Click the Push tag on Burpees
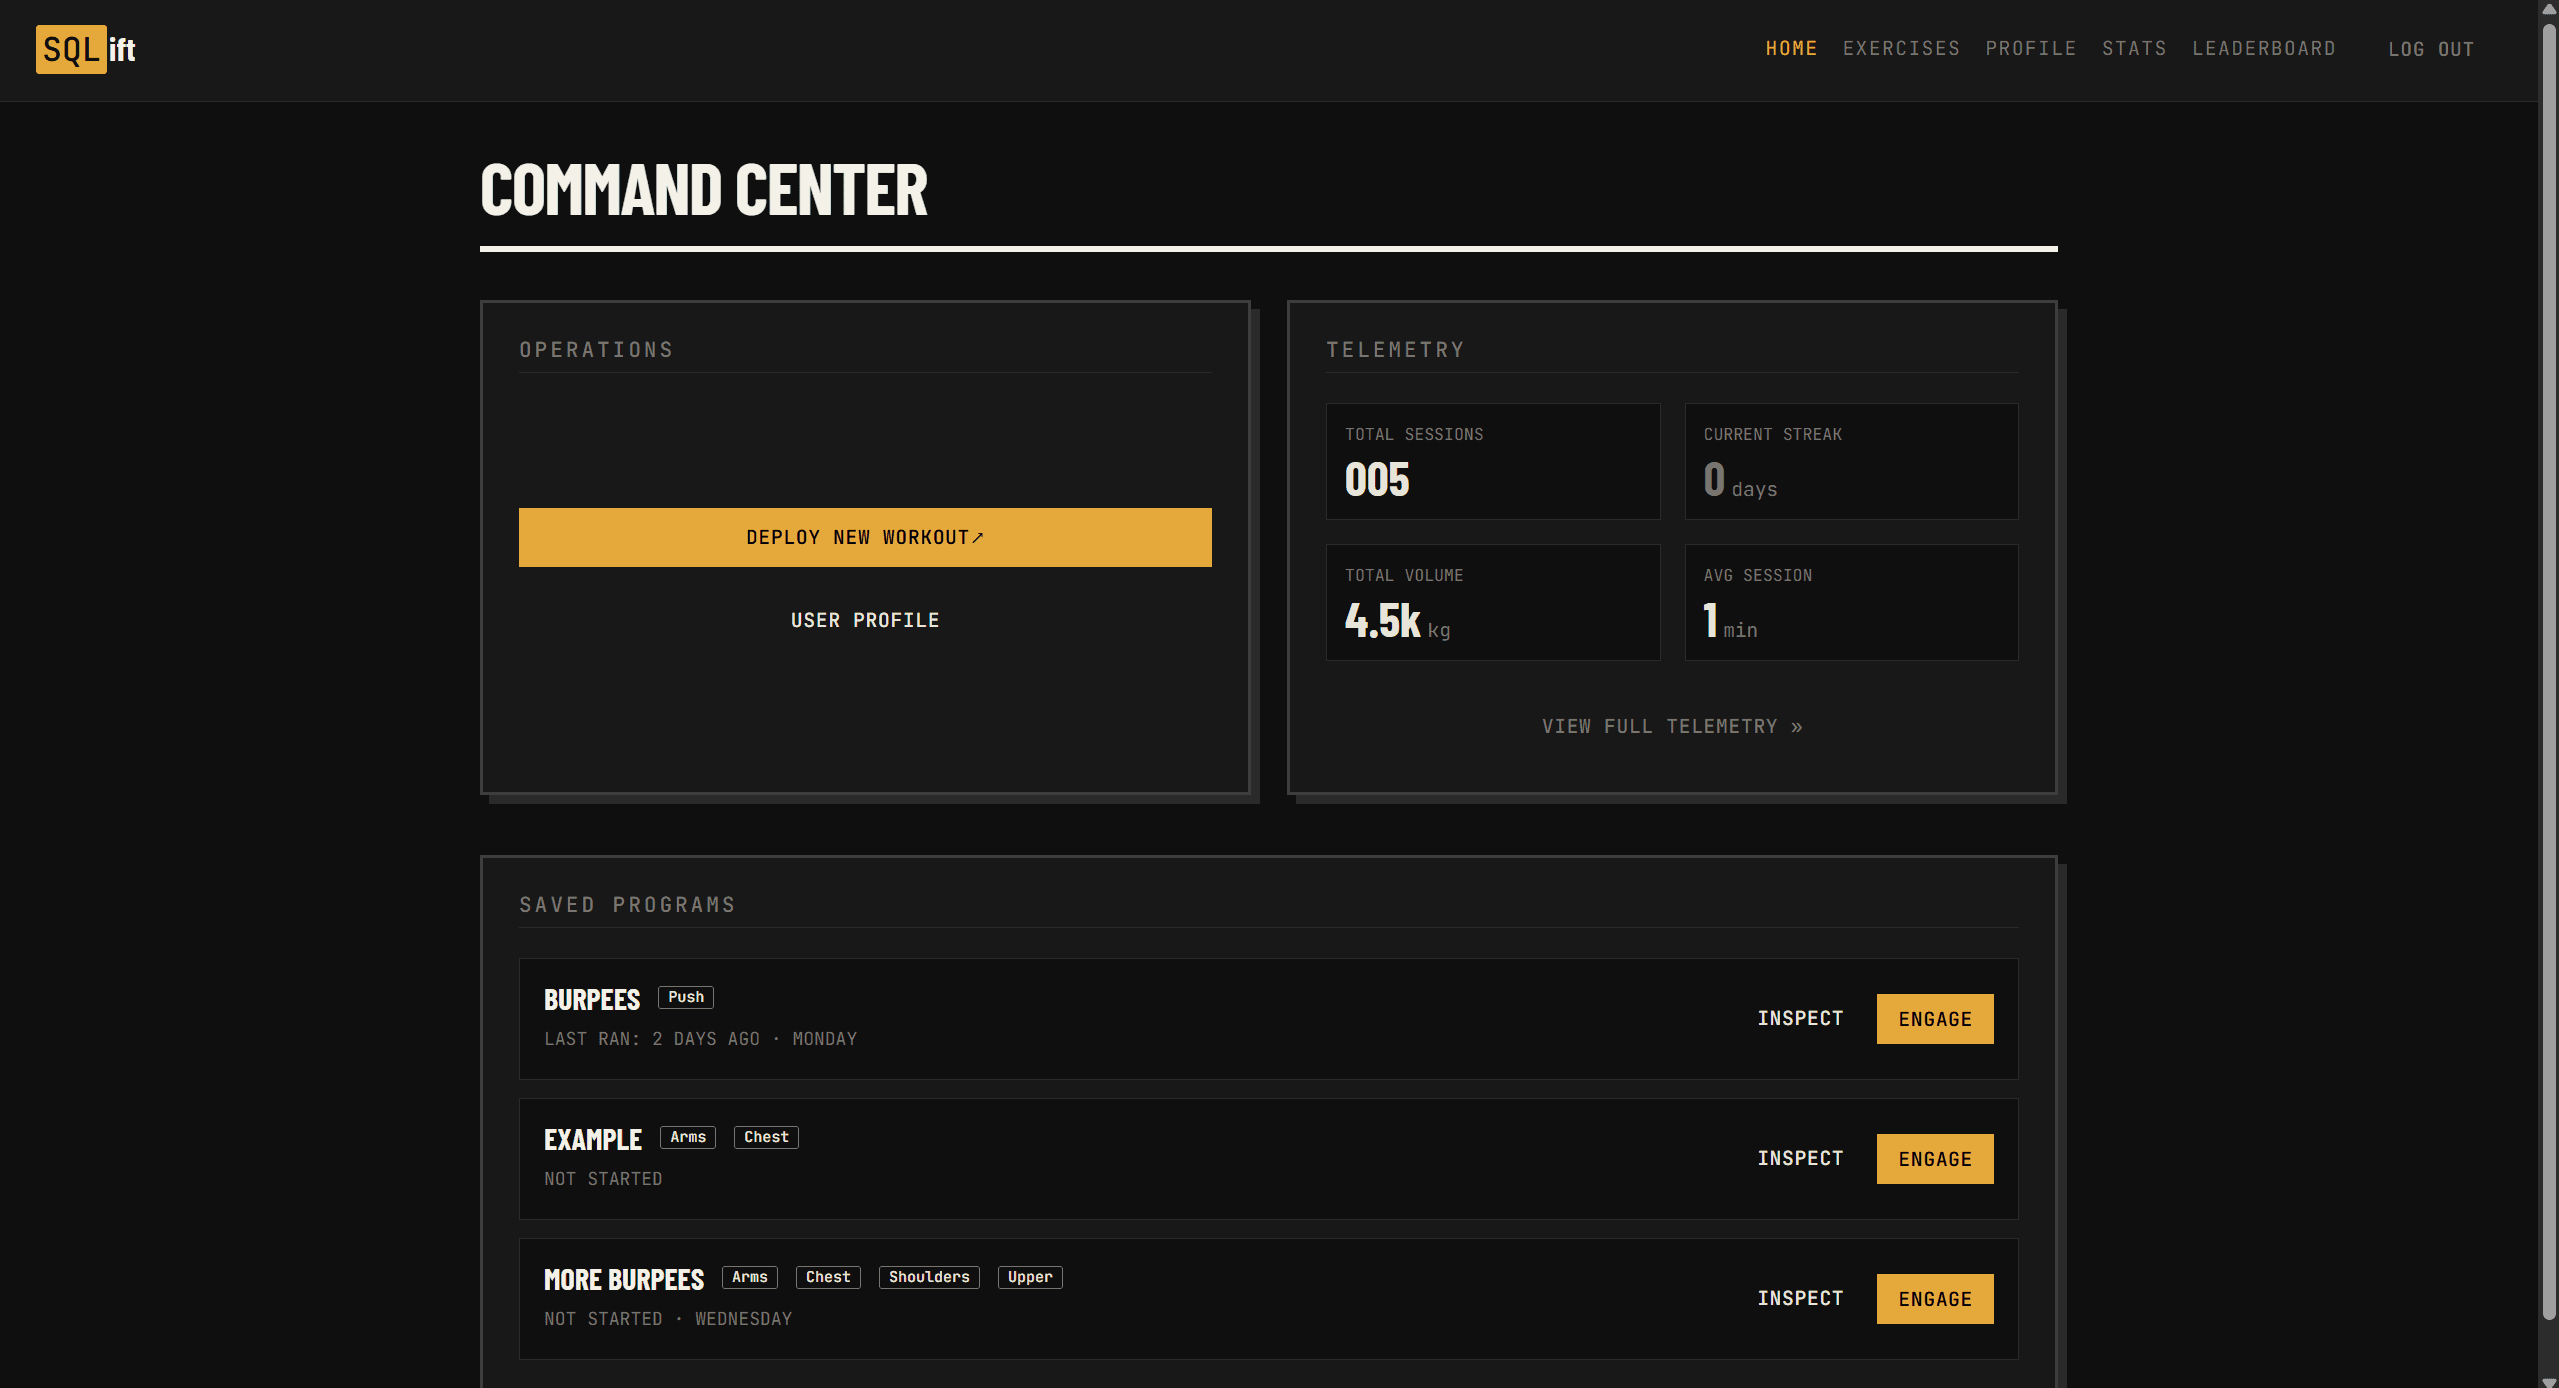Viewport: 2559px width, 1388px height. pos(686,997)
